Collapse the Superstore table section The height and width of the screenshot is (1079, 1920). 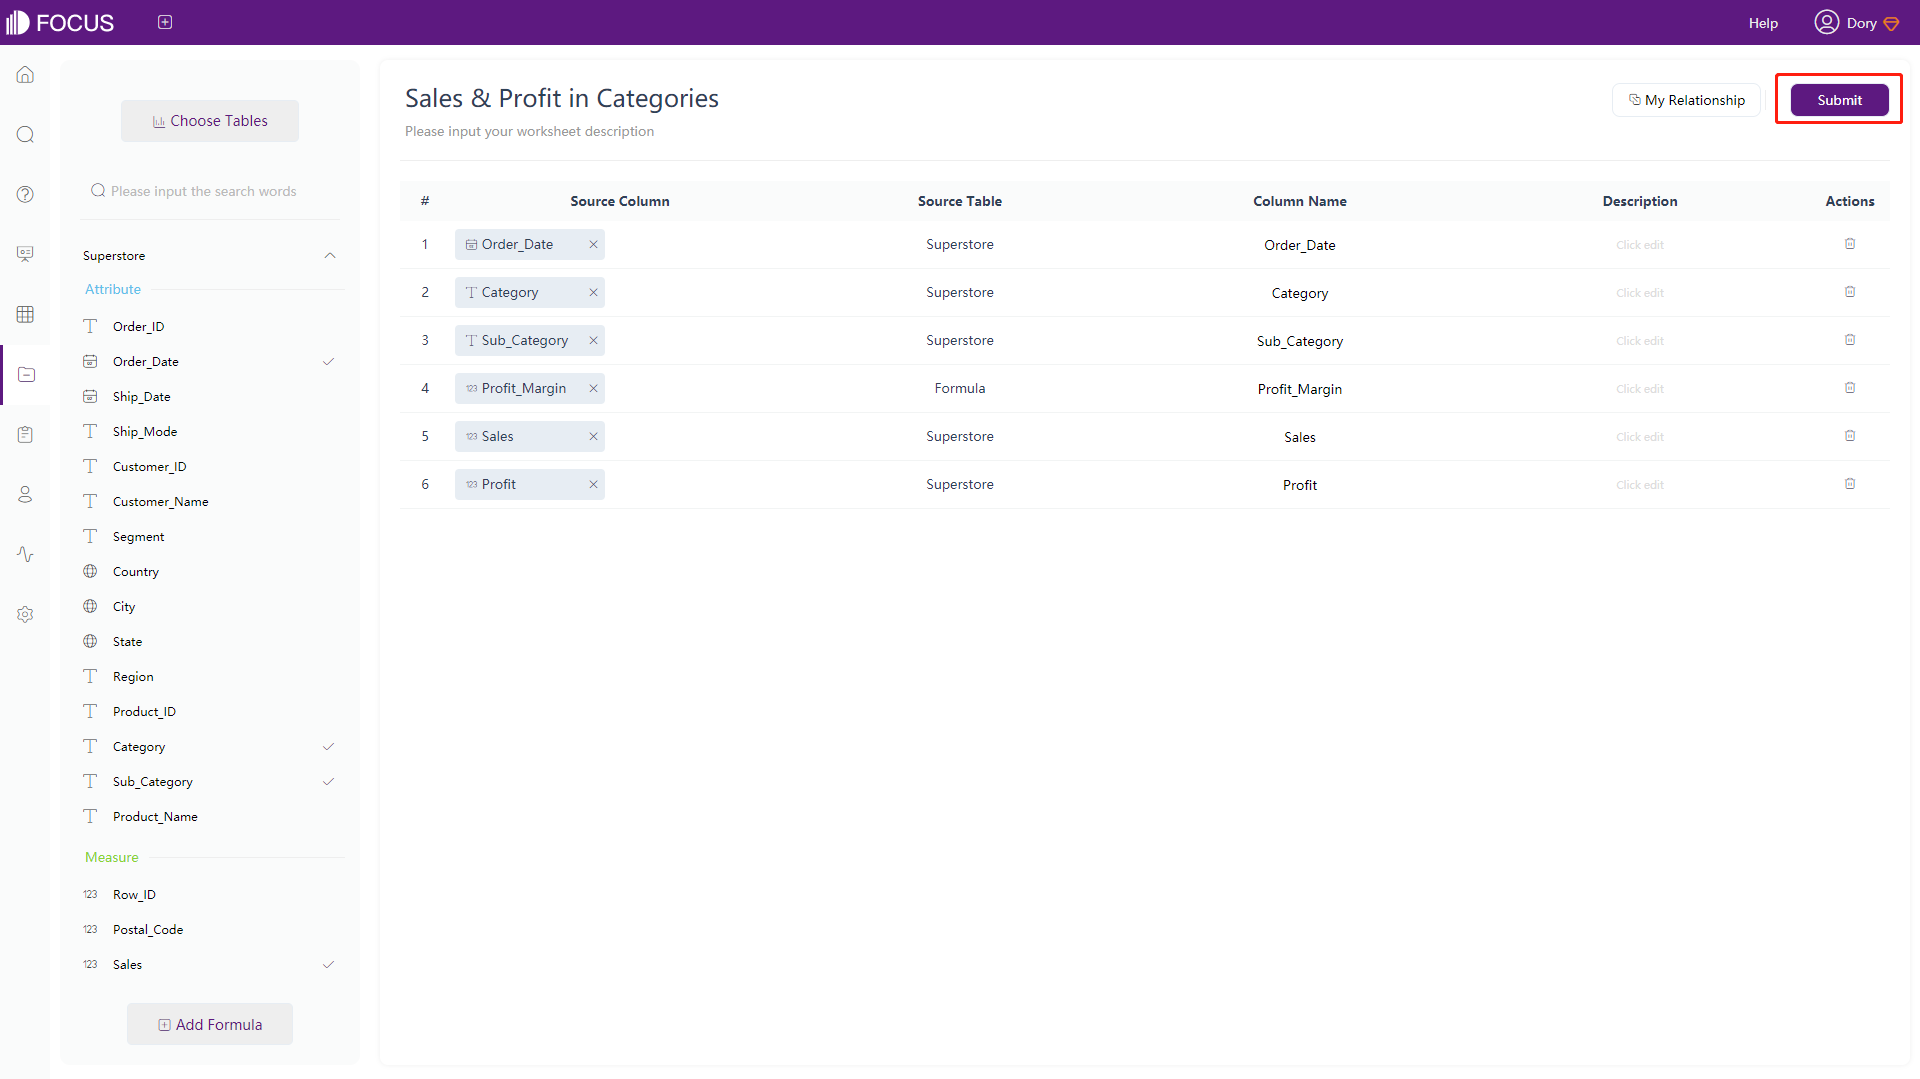[x=330, y=256]
